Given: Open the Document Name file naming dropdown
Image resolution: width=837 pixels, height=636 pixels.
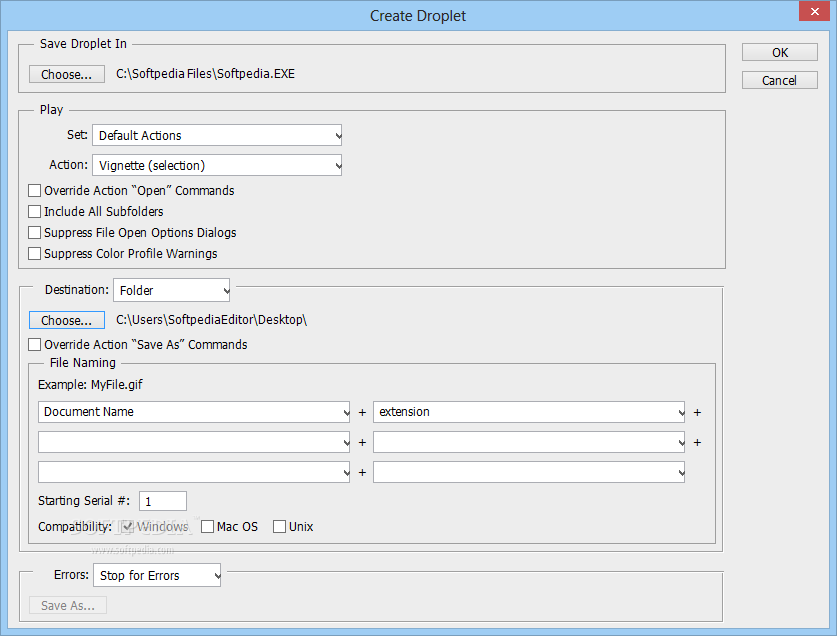Looking at the screenshot, I should (194, 412).
